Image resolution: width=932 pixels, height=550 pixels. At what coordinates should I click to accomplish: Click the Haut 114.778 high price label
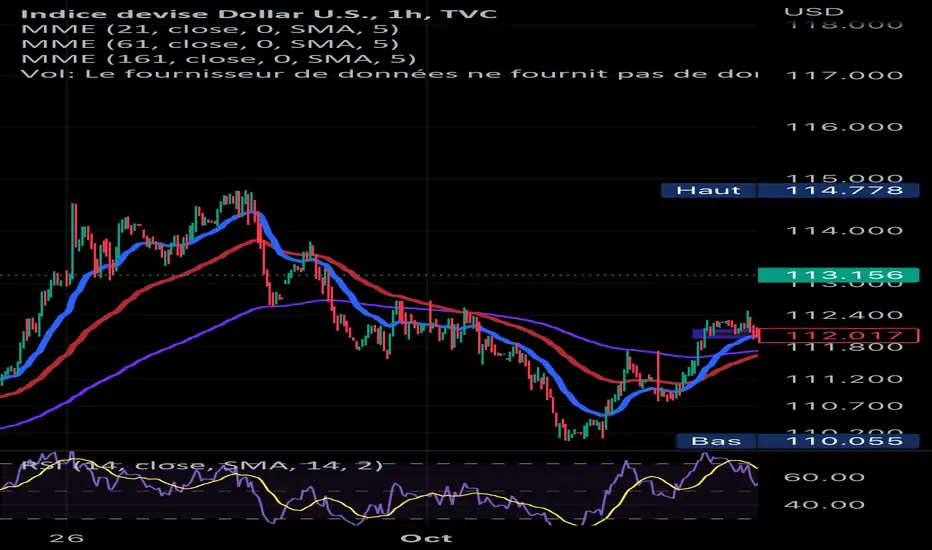point(790,190)
